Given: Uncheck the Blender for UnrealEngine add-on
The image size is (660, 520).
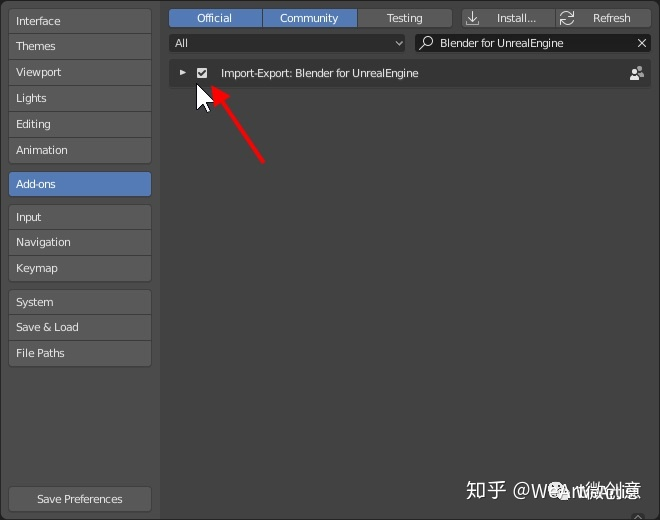Looking at the screenshot, I should (202, 73).
